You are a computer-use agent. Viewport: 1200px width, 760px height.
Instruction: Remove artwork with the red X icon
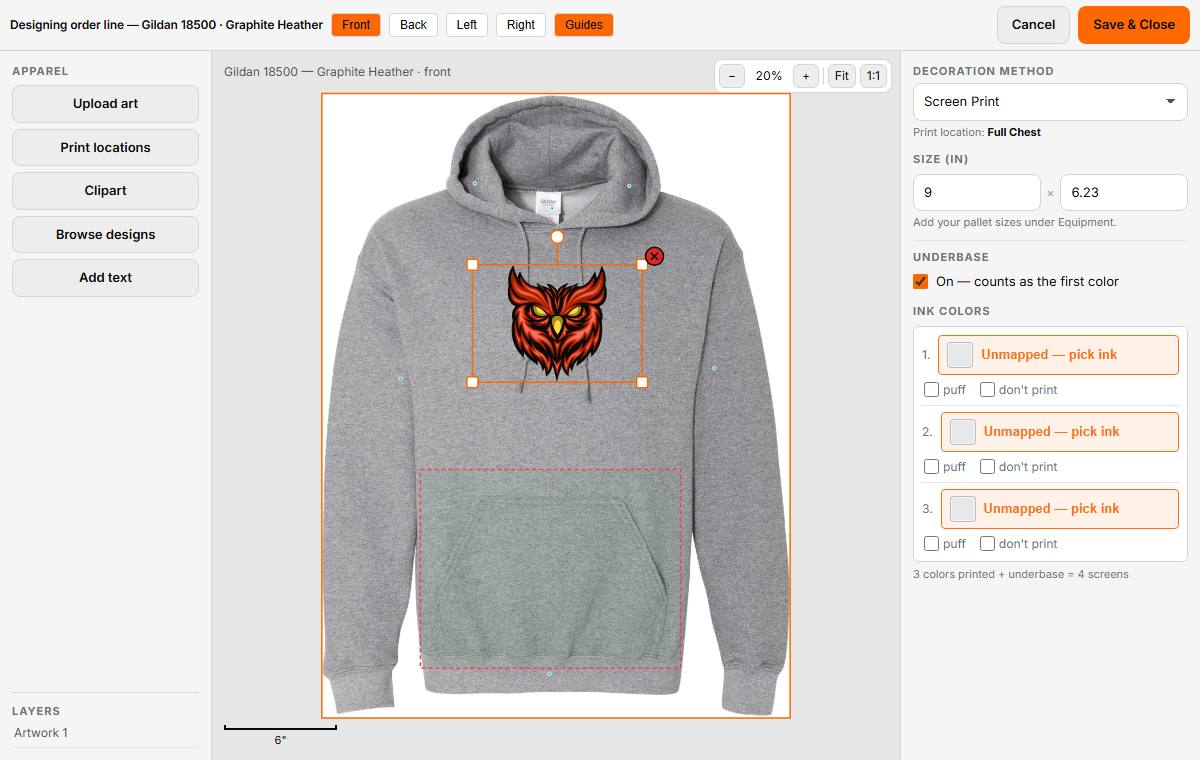pyautogui.click(x=654, y=257)
